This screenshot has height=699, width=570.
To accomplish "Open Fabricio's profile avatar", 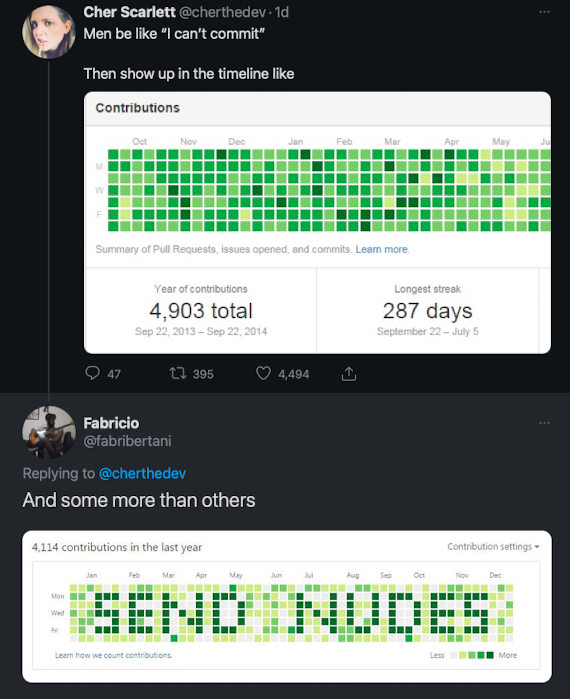I will 49,432.
